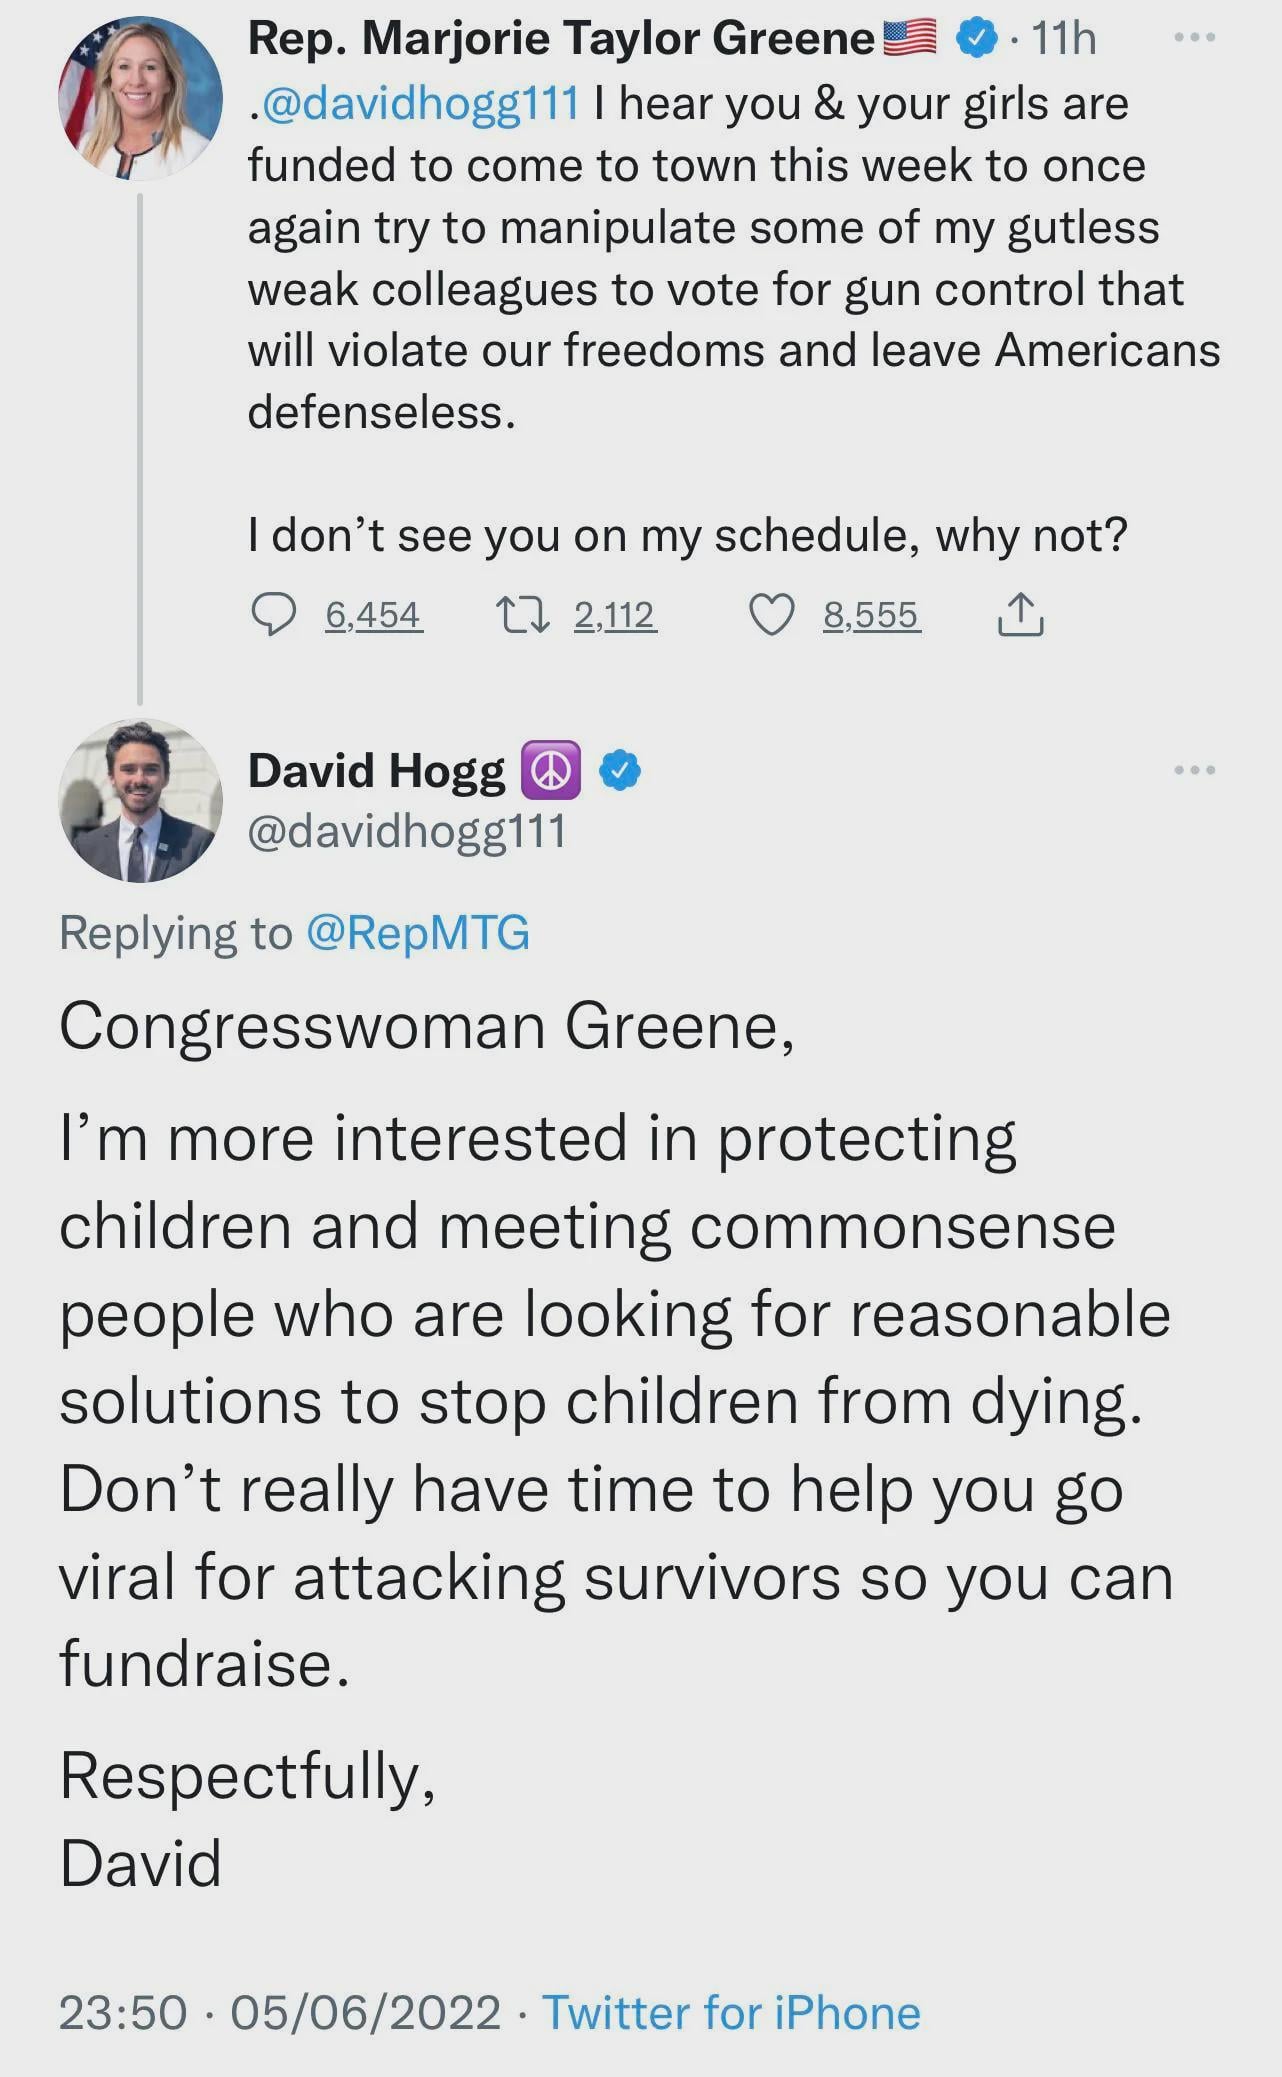Open the @RepMTG reply link
Viewport: 1282px width, 2077px height.
(x=417, y=933)
